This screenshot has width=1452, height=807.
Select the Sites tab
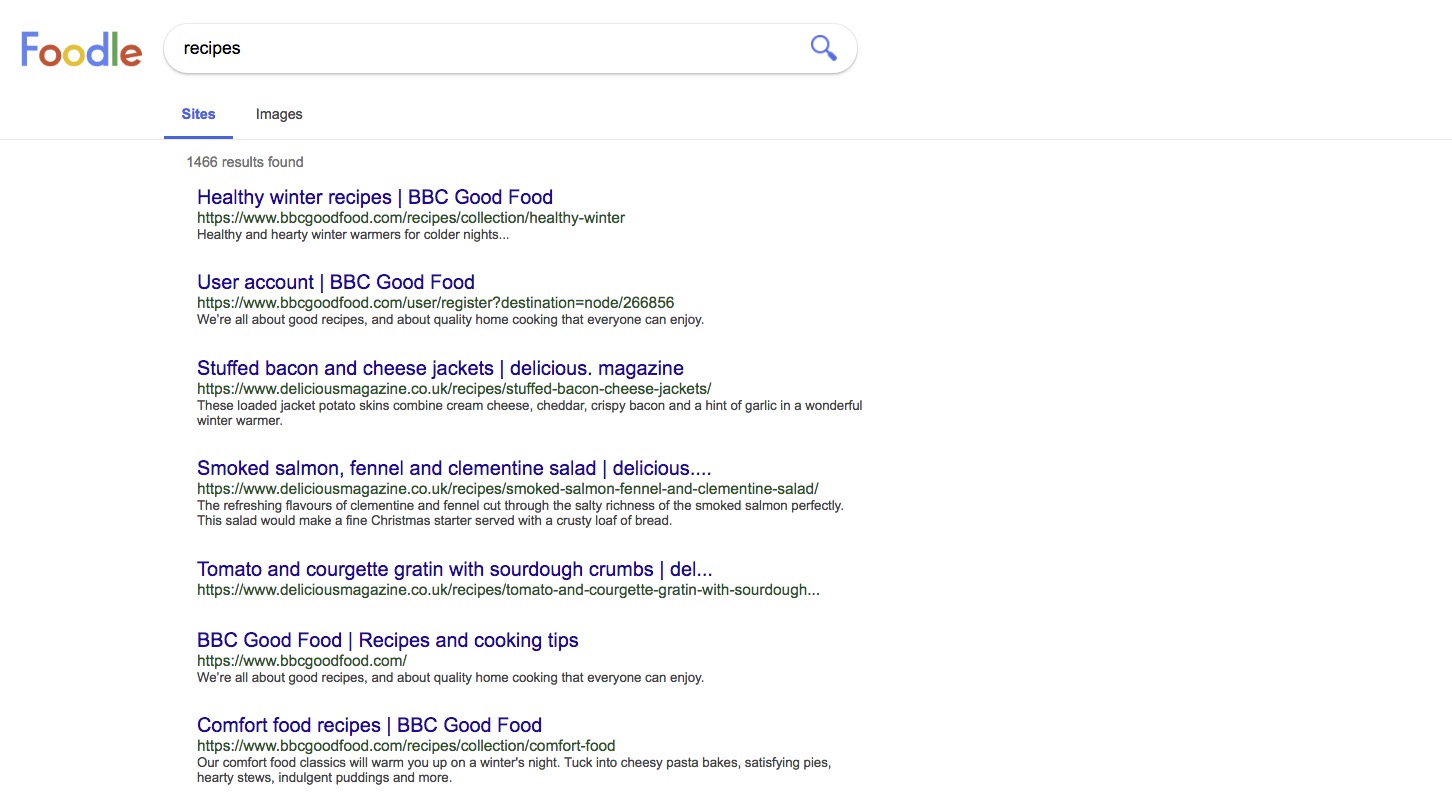pos(198,114)
